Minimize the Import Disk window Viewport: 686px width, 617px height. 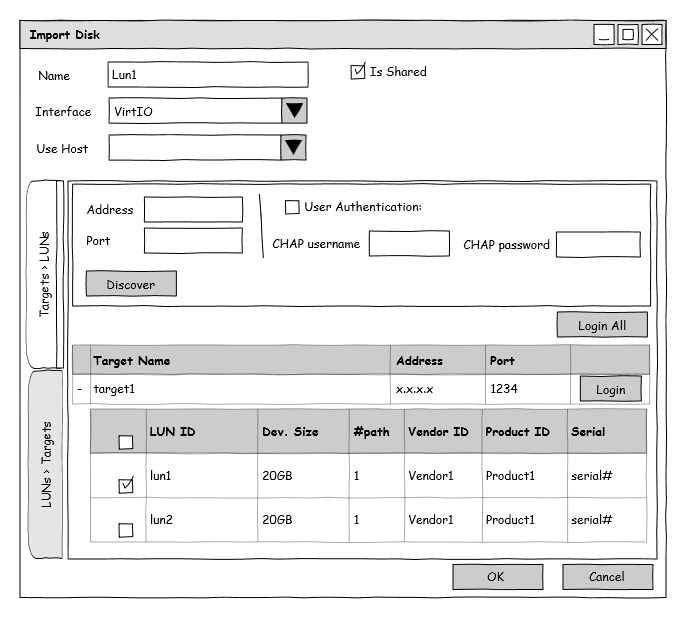click(604, 35)
